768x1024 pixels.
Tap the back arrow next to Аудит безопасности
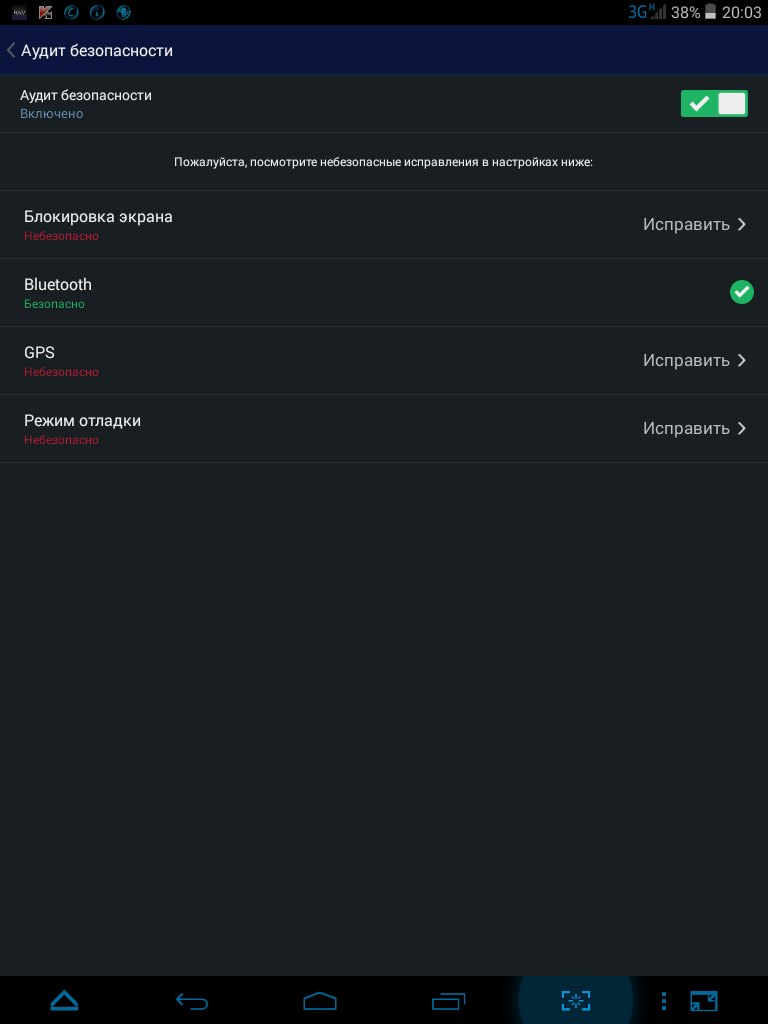[x=10, y=50]
